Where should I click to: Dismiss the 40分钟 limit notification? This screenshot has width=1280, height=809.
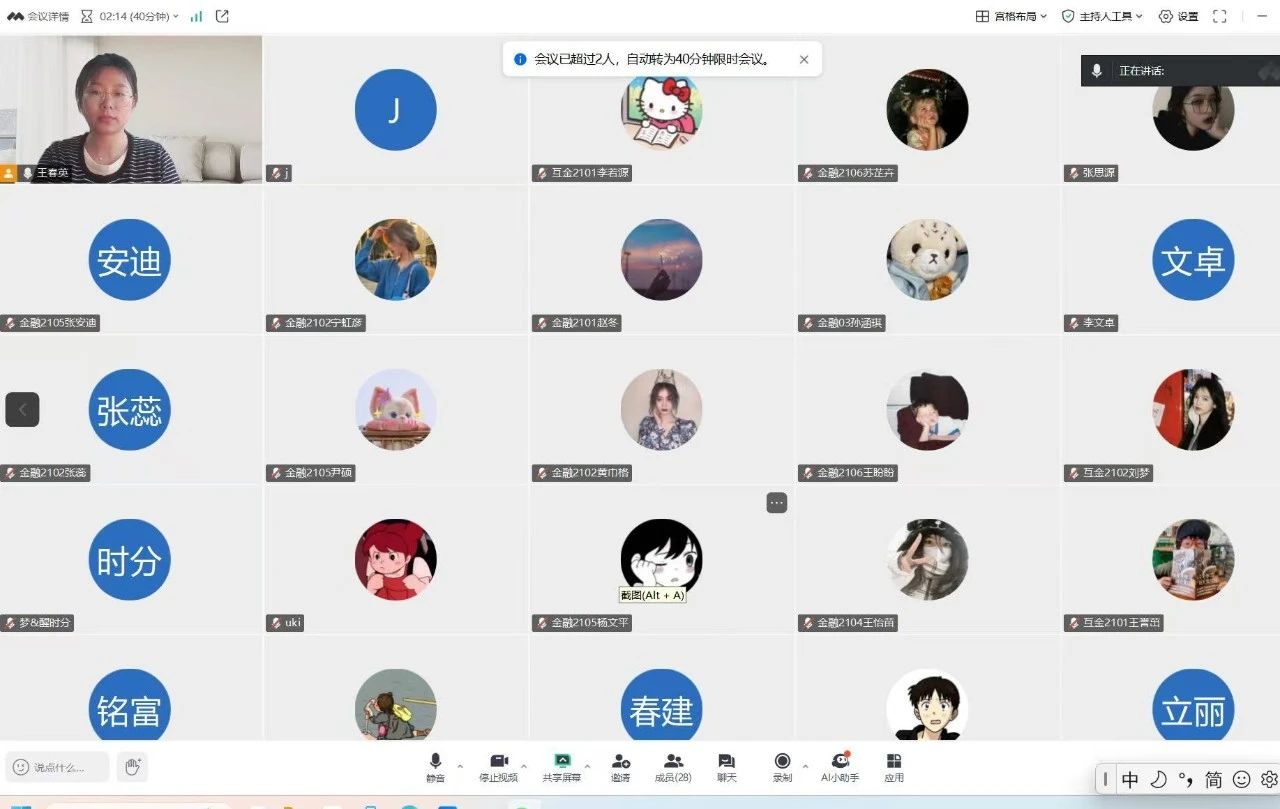click(x=804, y=59)
